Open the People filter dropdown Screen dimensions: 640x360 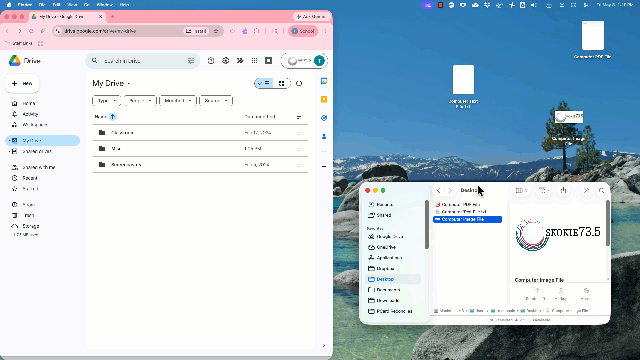(x=140, y=101)
